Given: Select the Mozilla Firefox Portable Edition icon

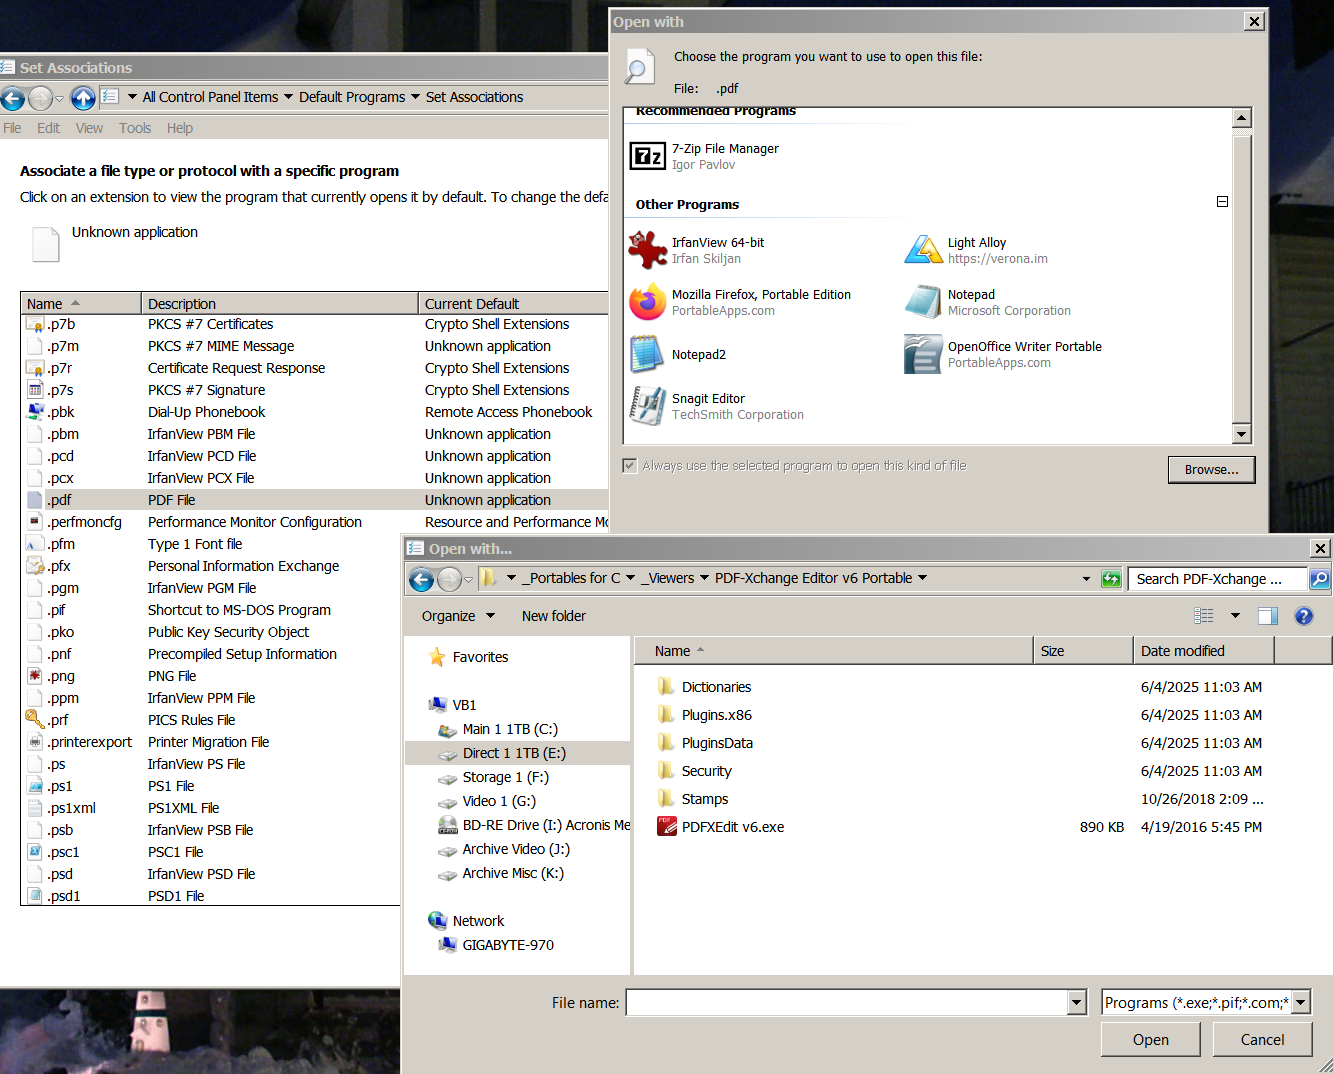Looking at the screenshot, I should (647, 302).
